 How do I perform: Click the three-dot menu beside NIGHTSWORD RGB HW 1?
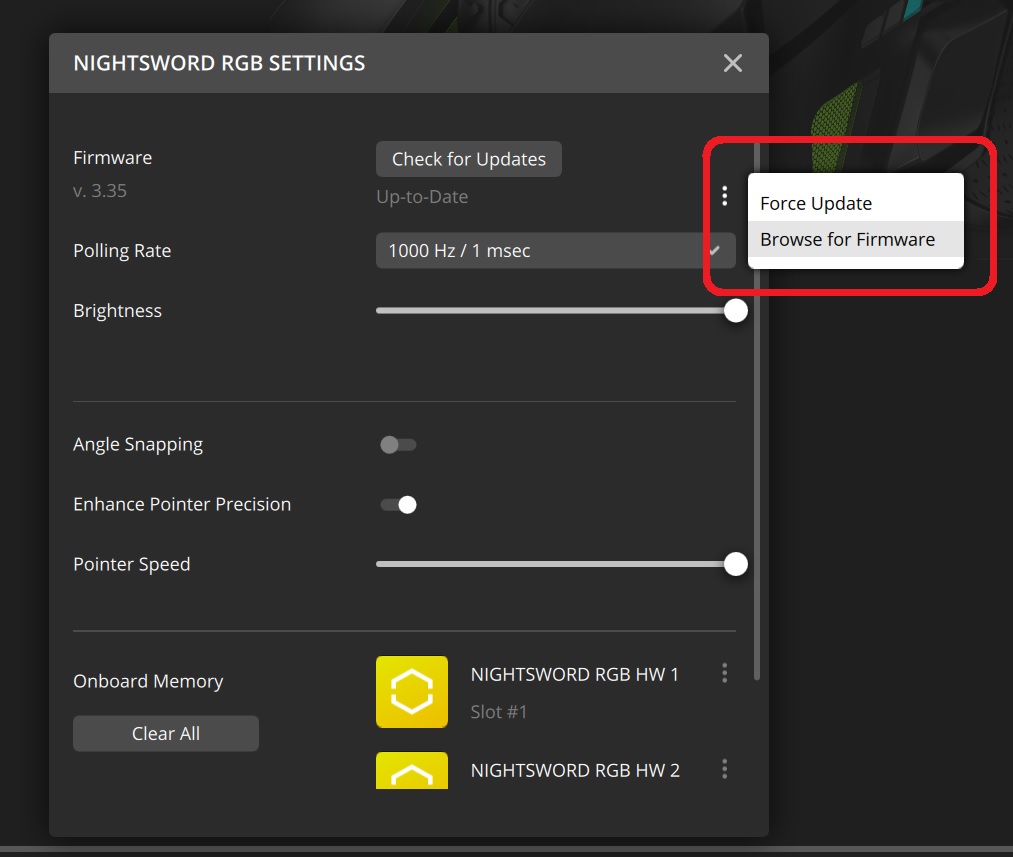pos(724,673)
